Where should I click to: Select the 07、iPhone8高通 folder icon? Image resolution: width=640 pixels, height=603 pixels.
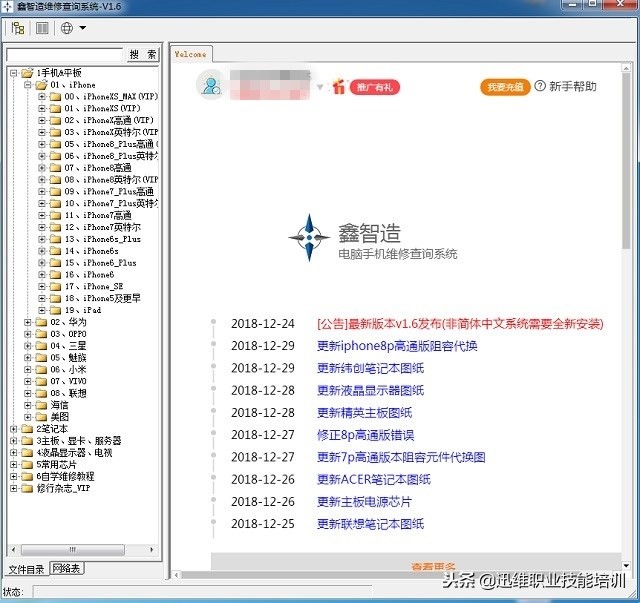click(55, 168)
